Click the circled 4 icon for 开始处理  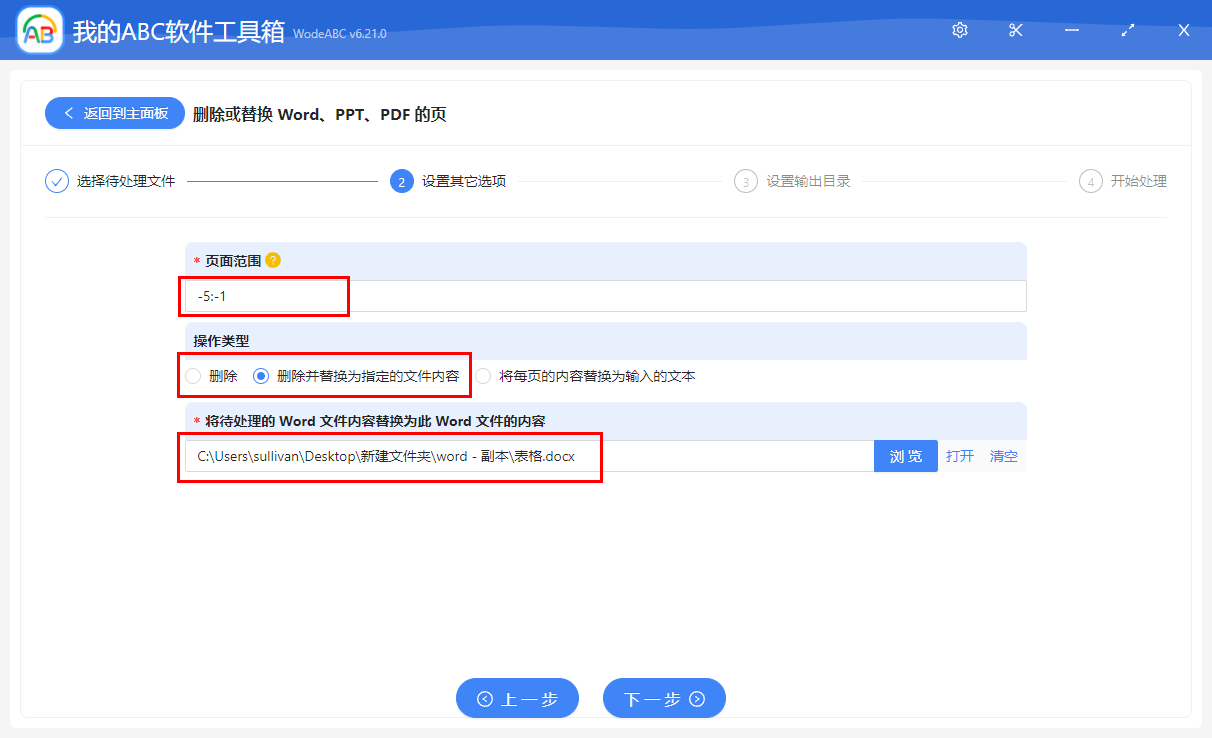(x=1090, y=181)
